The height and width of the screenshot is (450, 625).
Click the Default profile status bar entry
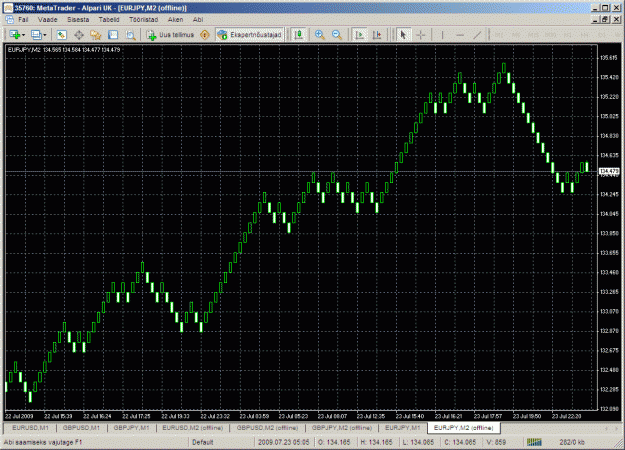coord(203,442)
